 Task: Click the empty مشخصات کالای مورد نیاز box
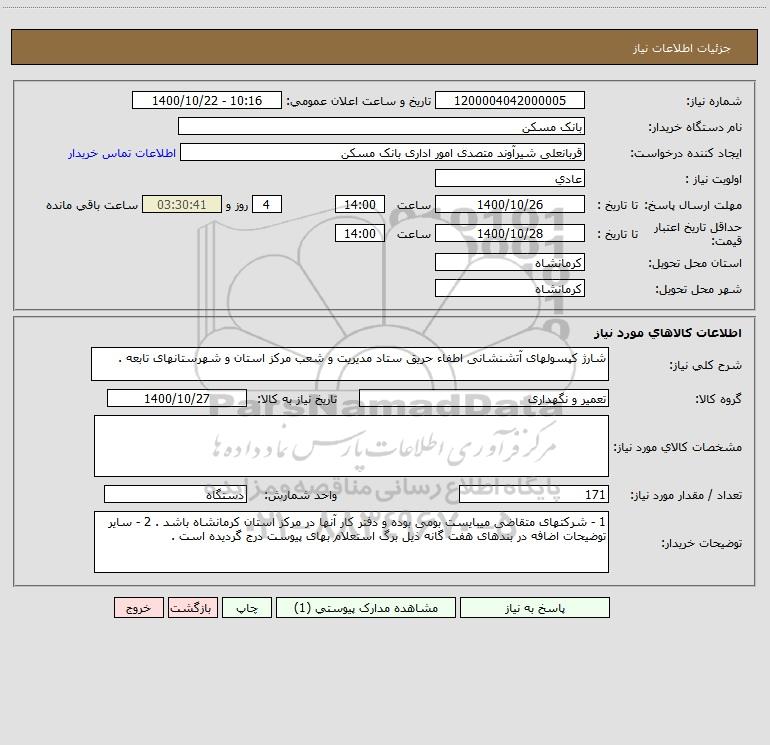point(351,446)
